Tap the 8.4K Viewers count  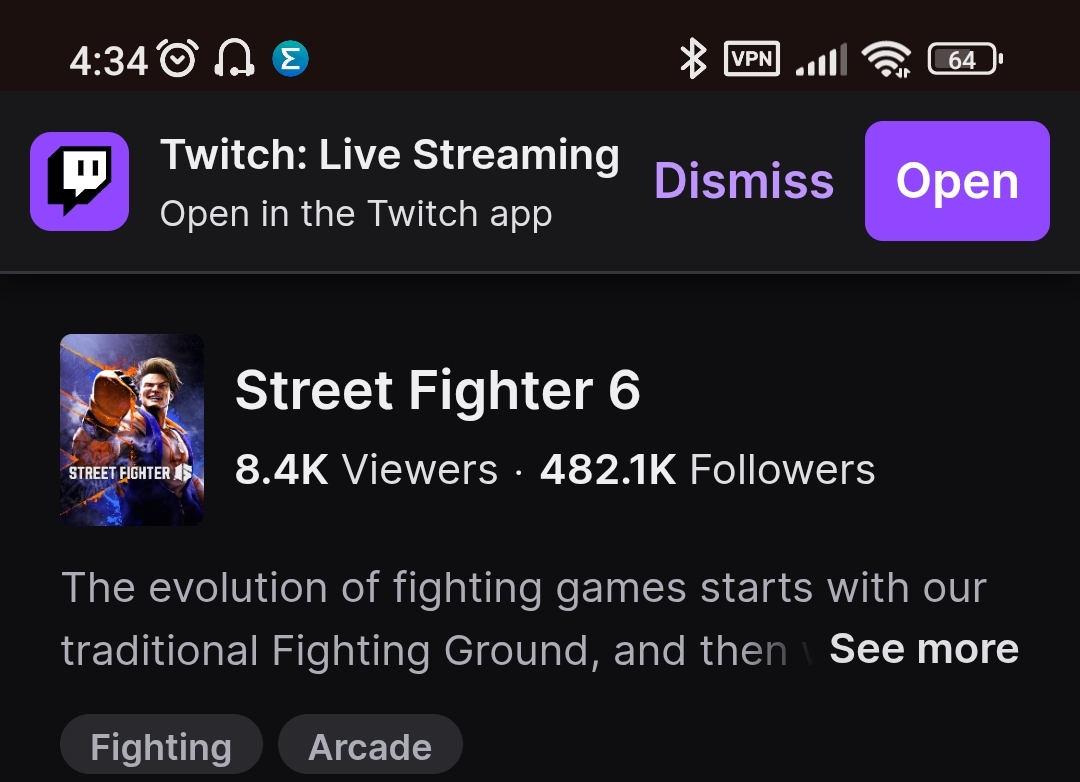point(366,469)
